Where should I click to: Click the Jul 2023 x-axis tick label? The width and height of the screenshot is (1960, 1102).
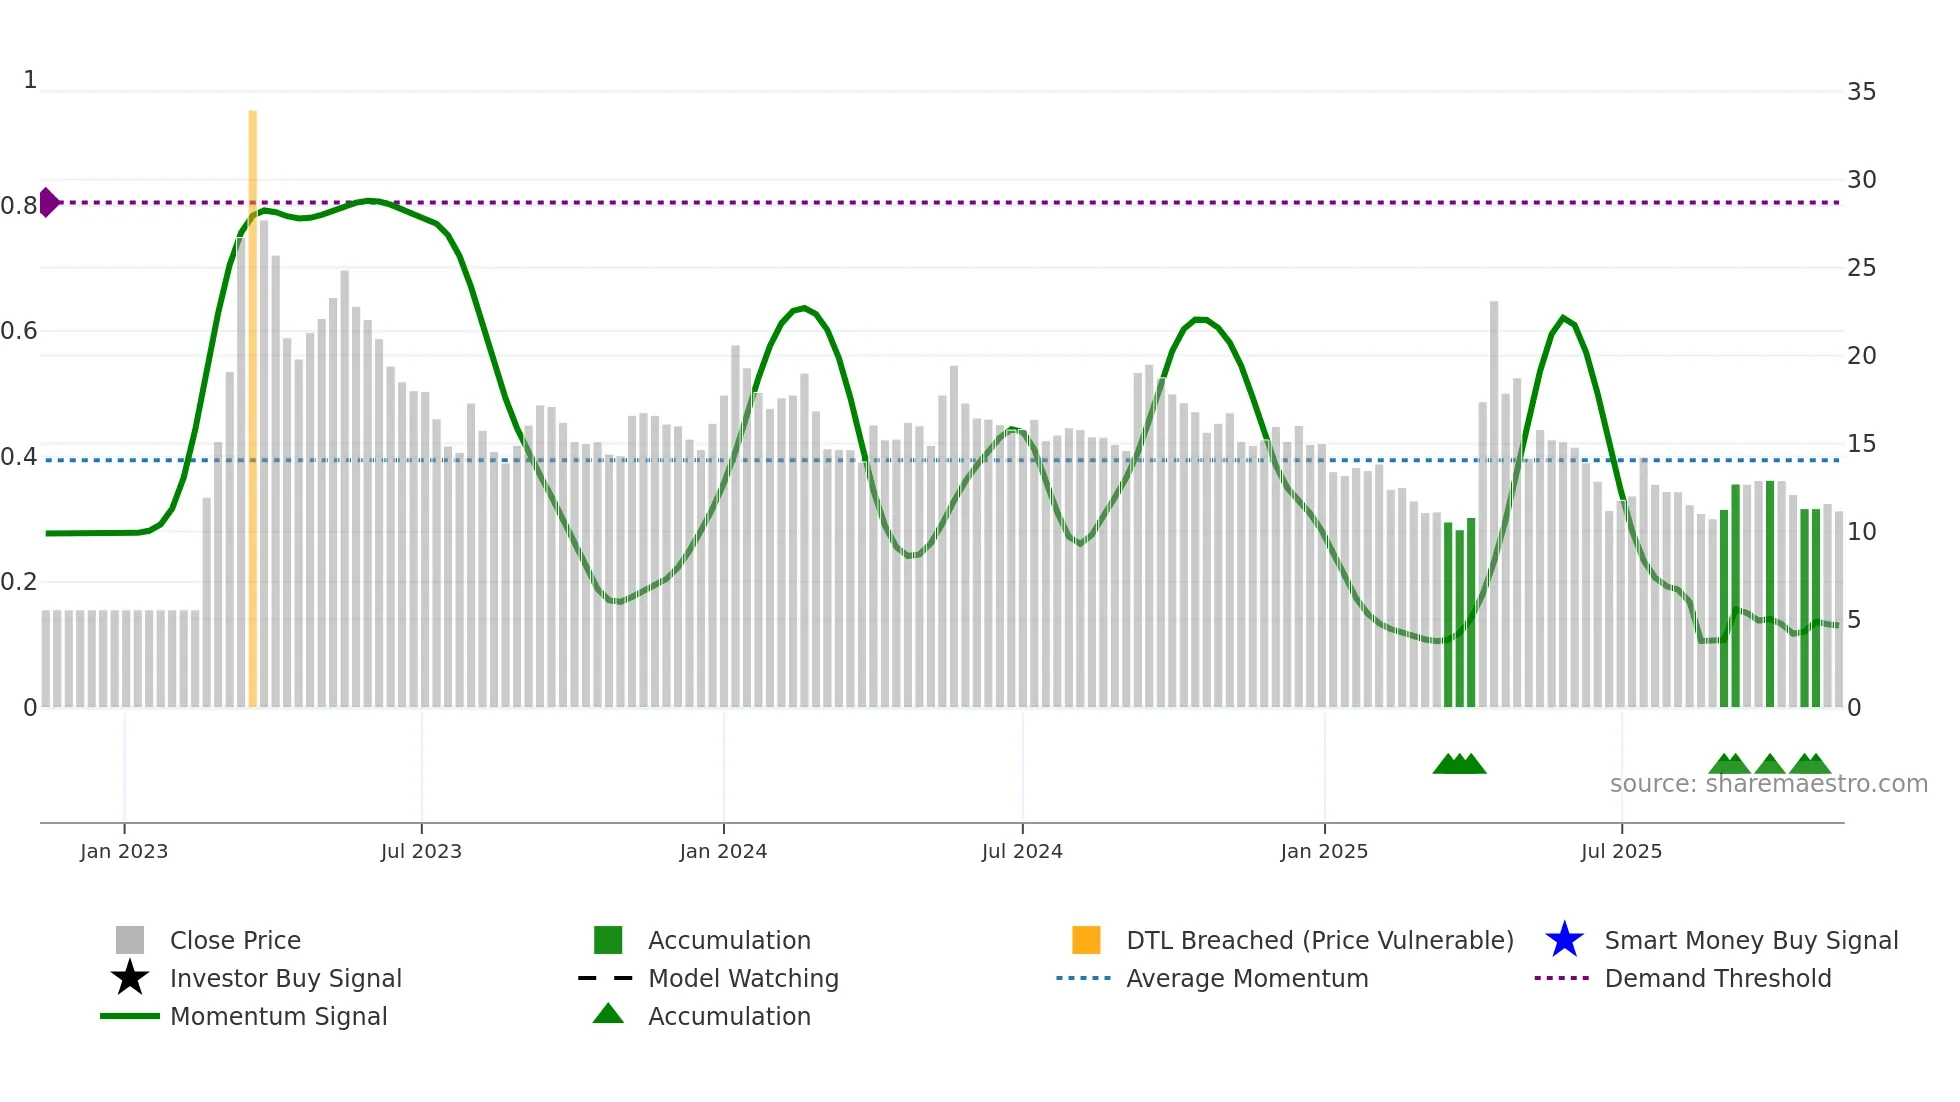[421, 851]
